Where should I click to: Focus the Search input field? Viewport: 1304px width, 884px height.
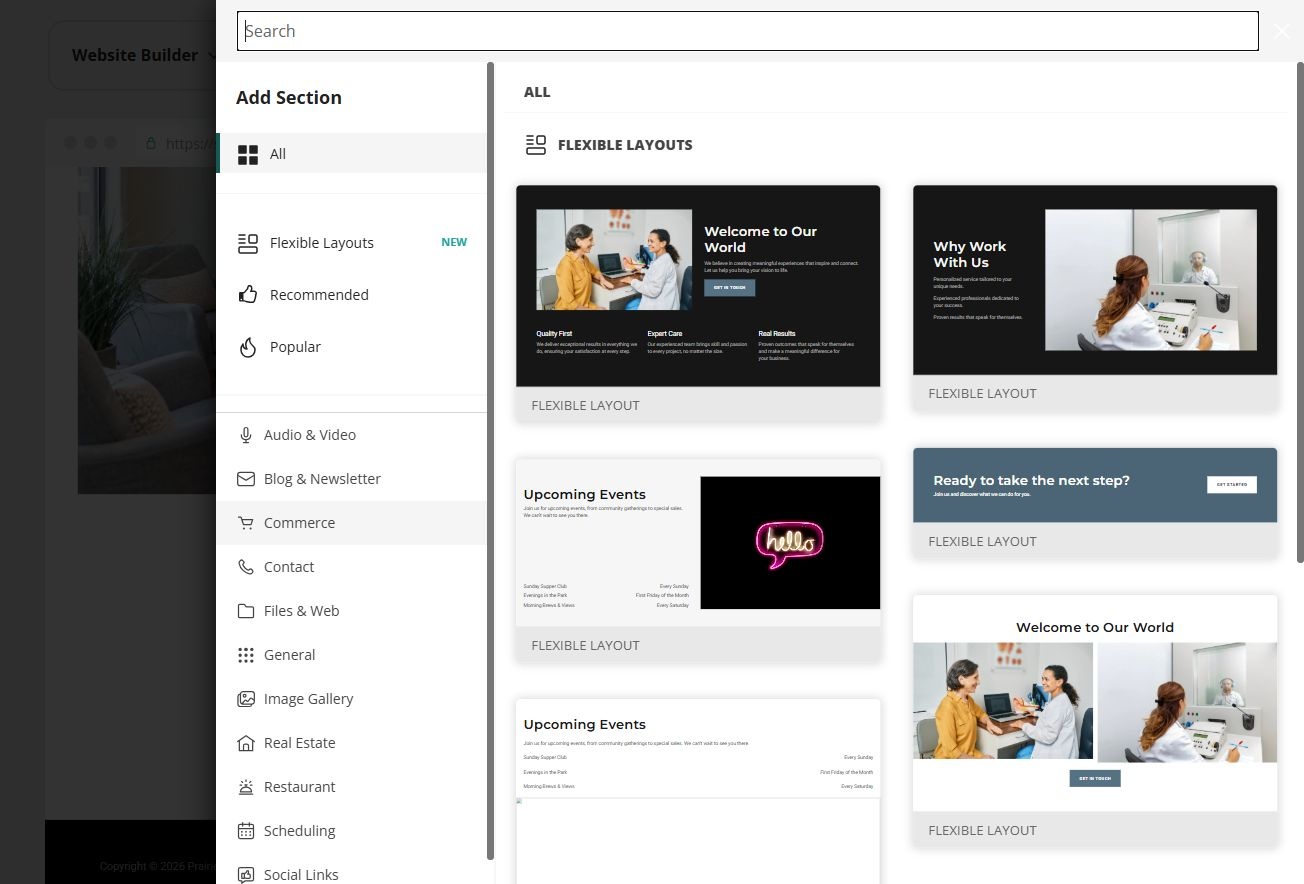(x=747, y=31)
